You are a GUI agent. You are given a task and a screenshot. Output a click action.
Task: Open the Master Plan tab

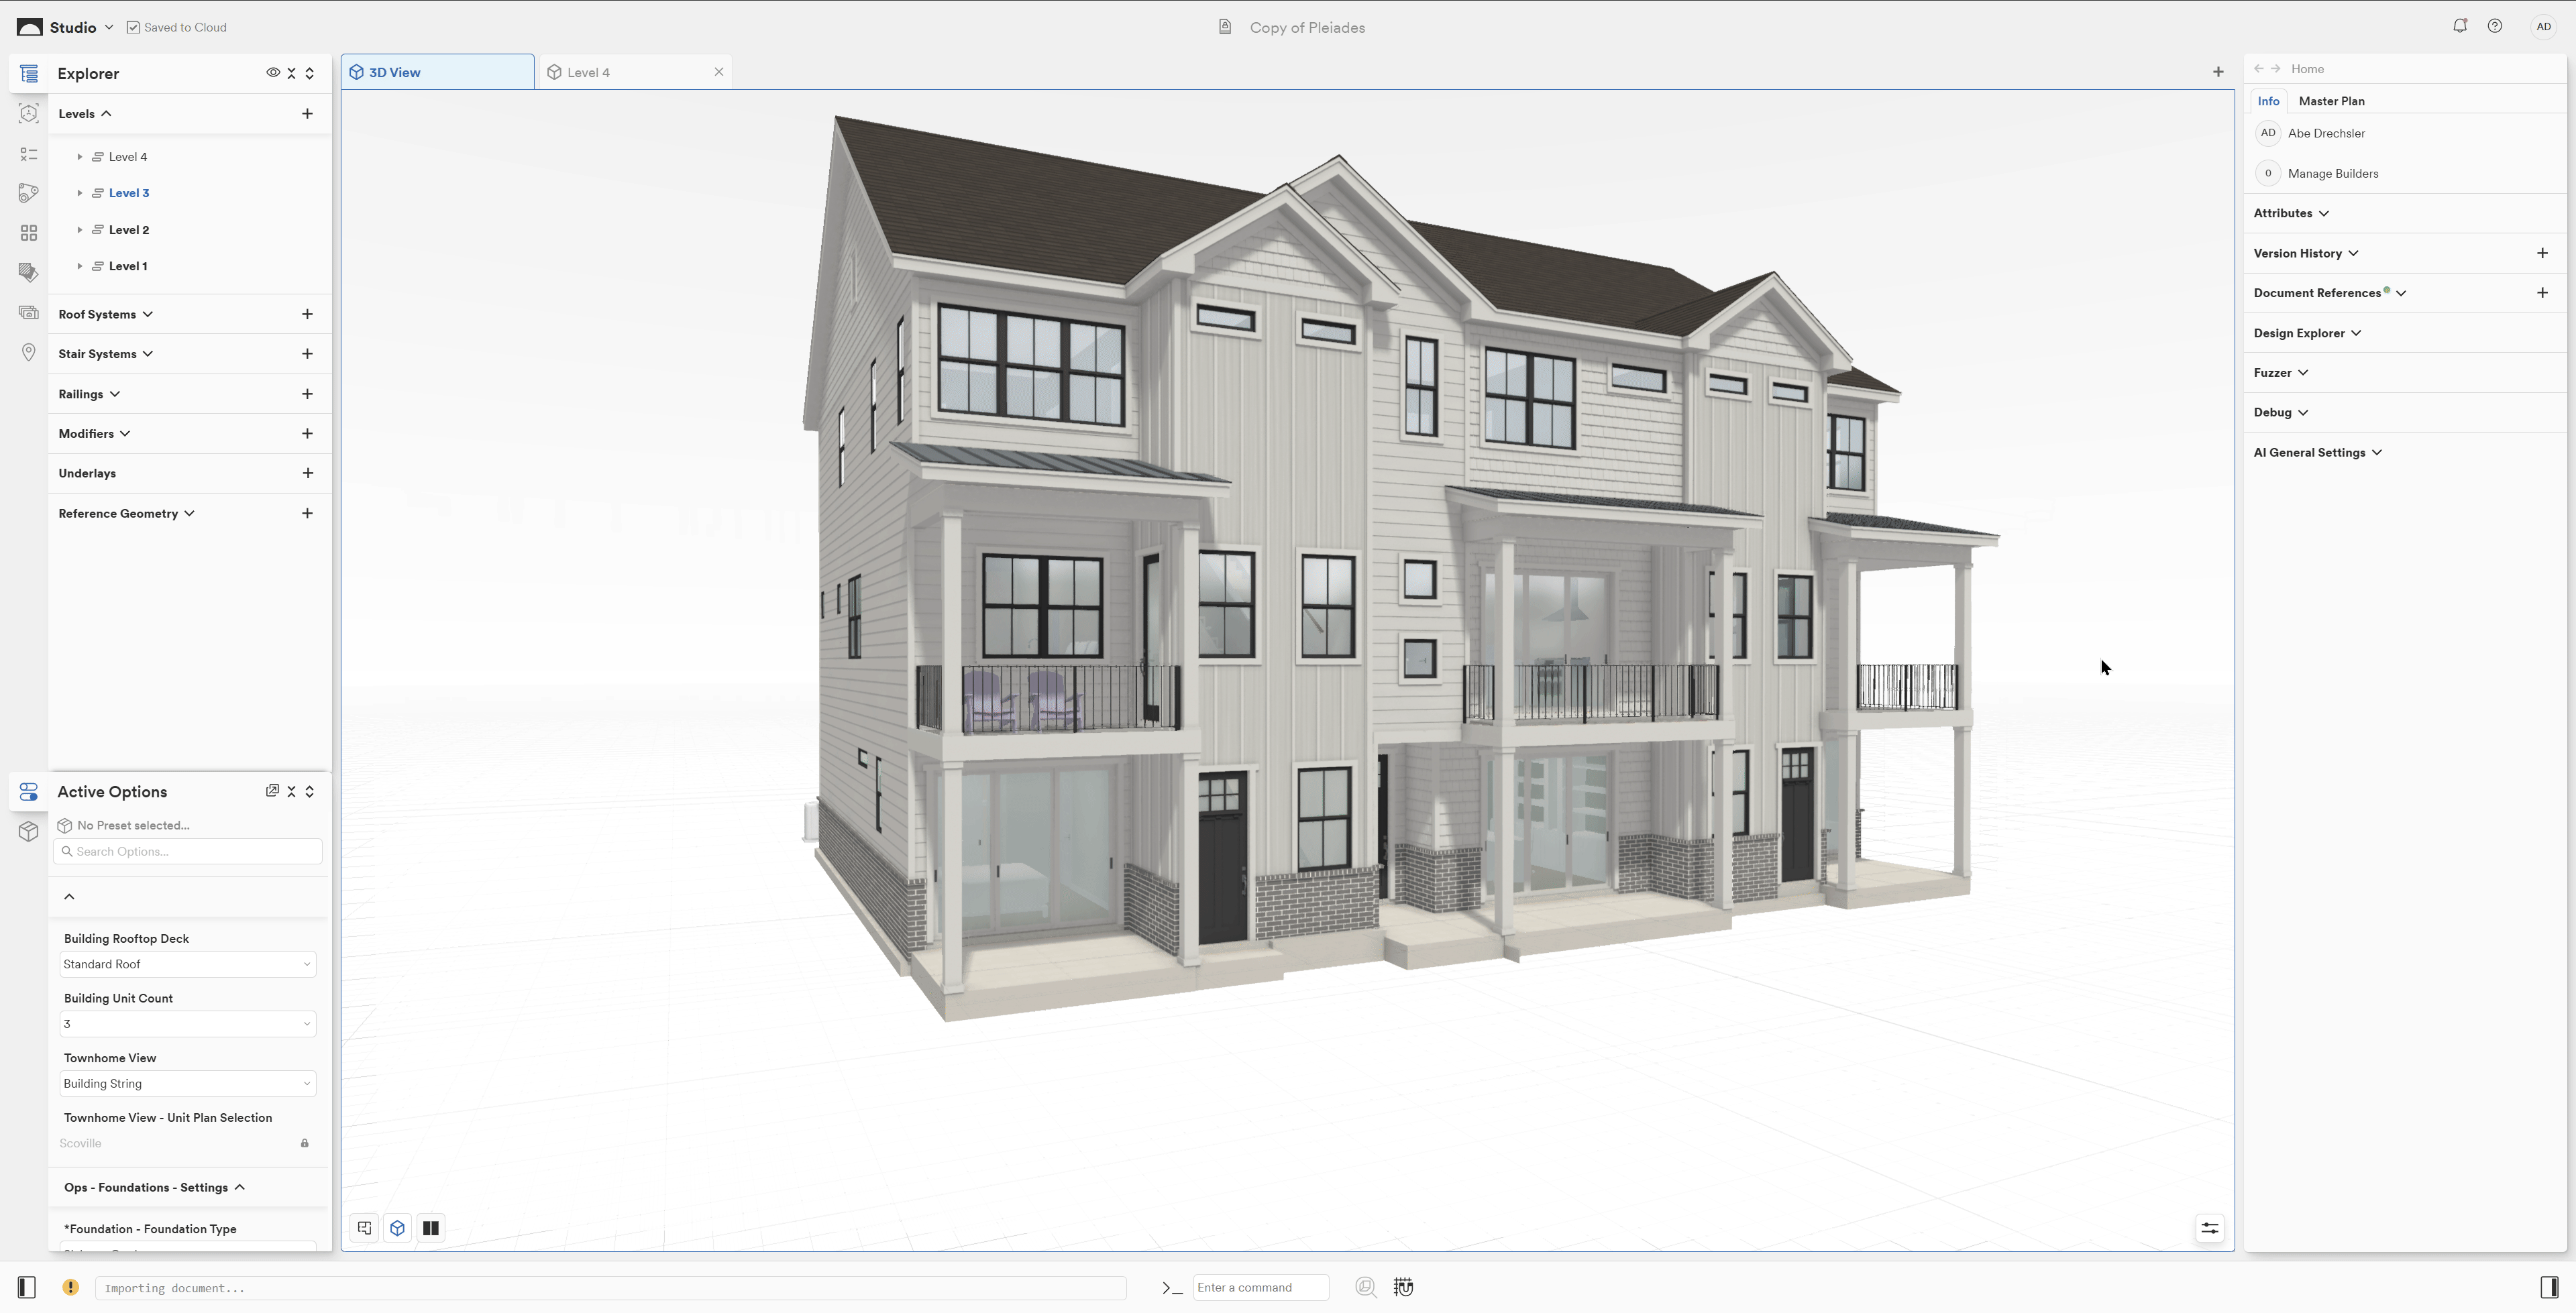pyautogui.click(x=2331, y=101)
